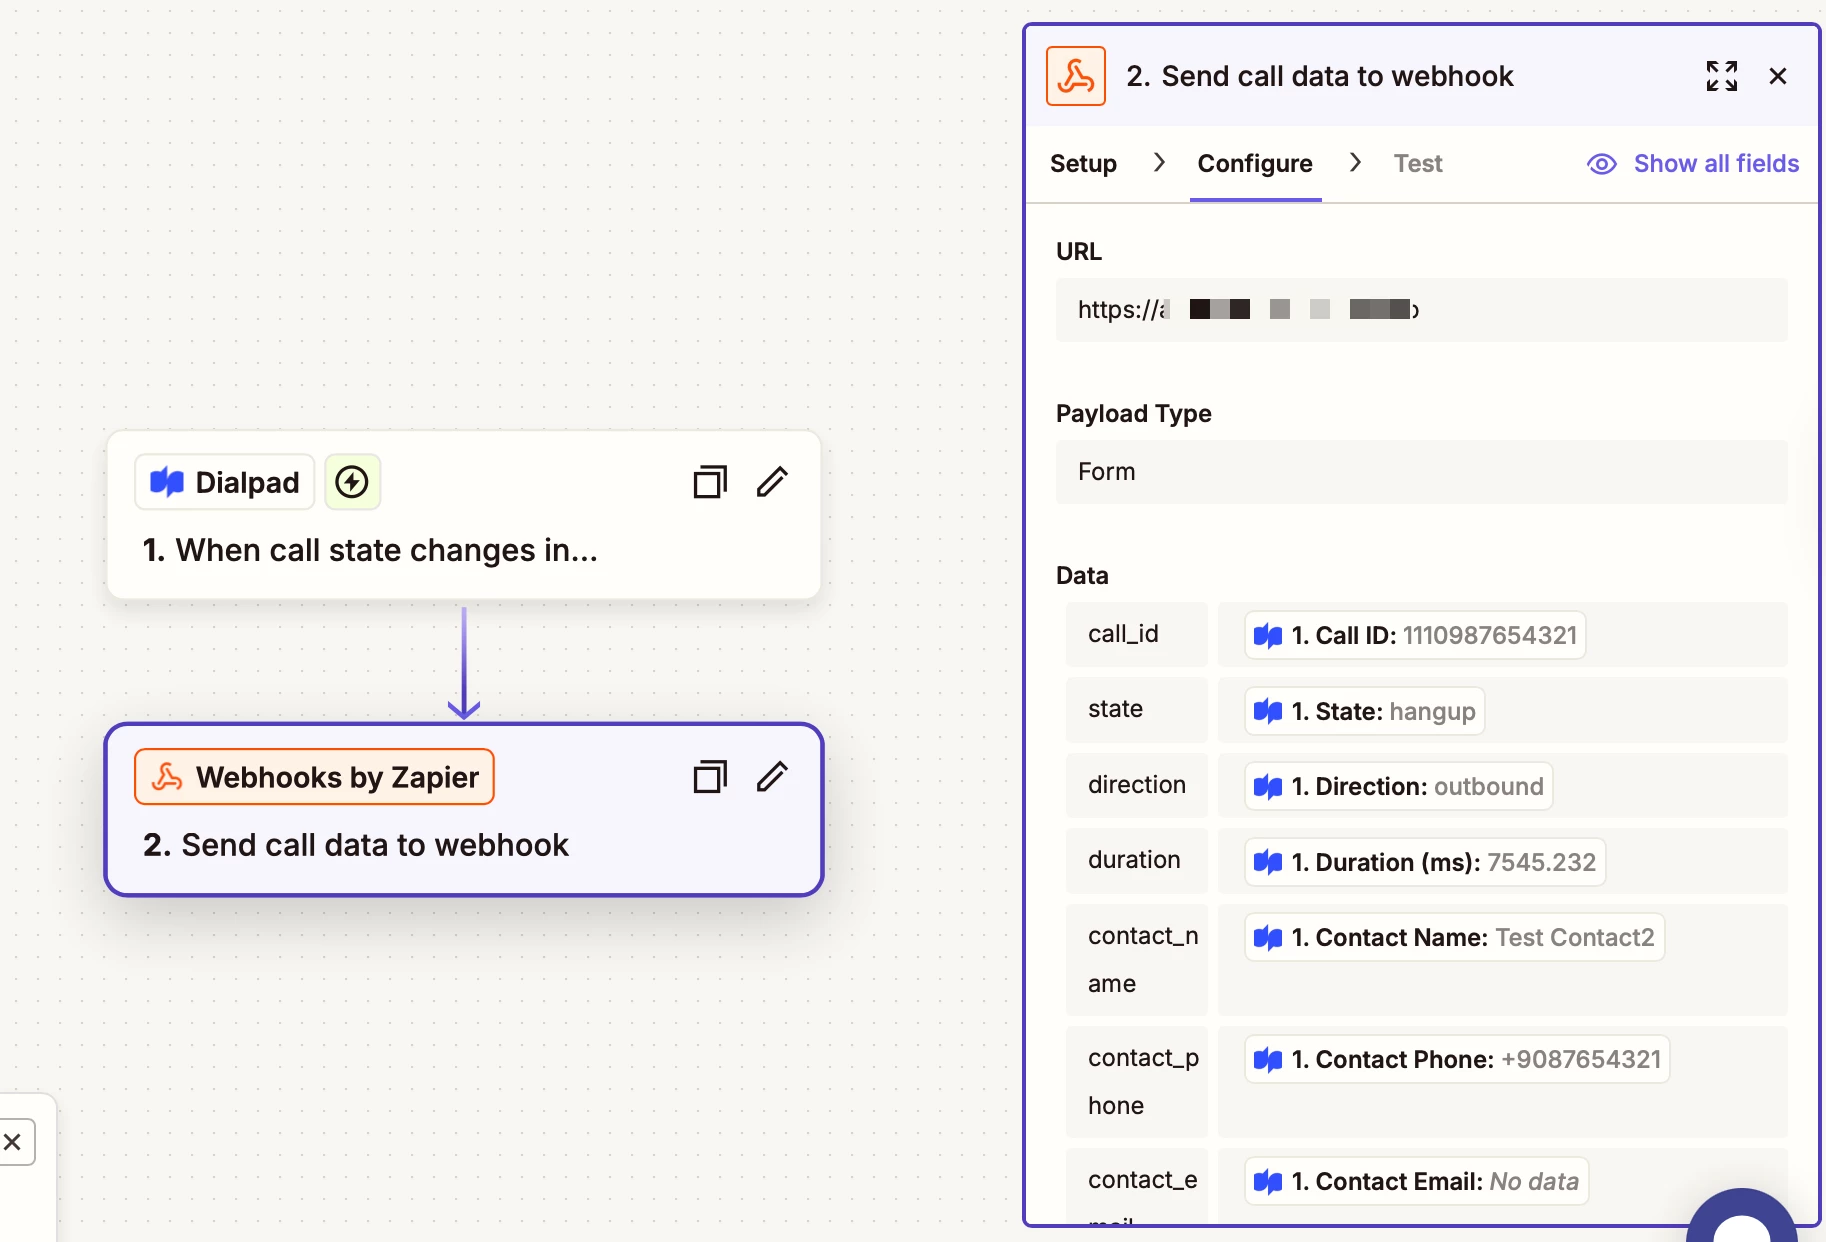Viewport: 1826px width, 1242px height.
Task: Expand the step panel to full screen
Action: 1722,76
